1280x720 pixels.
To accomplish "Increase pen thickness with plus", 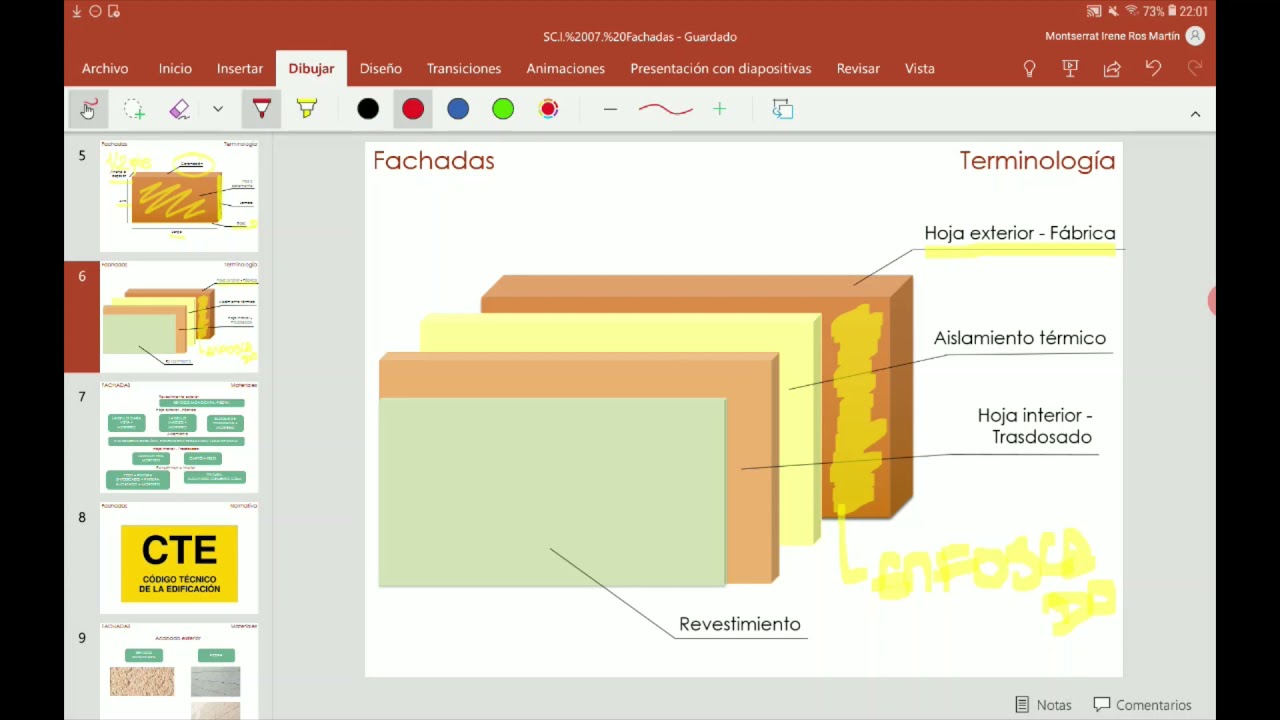I will [x=719, y=109].
